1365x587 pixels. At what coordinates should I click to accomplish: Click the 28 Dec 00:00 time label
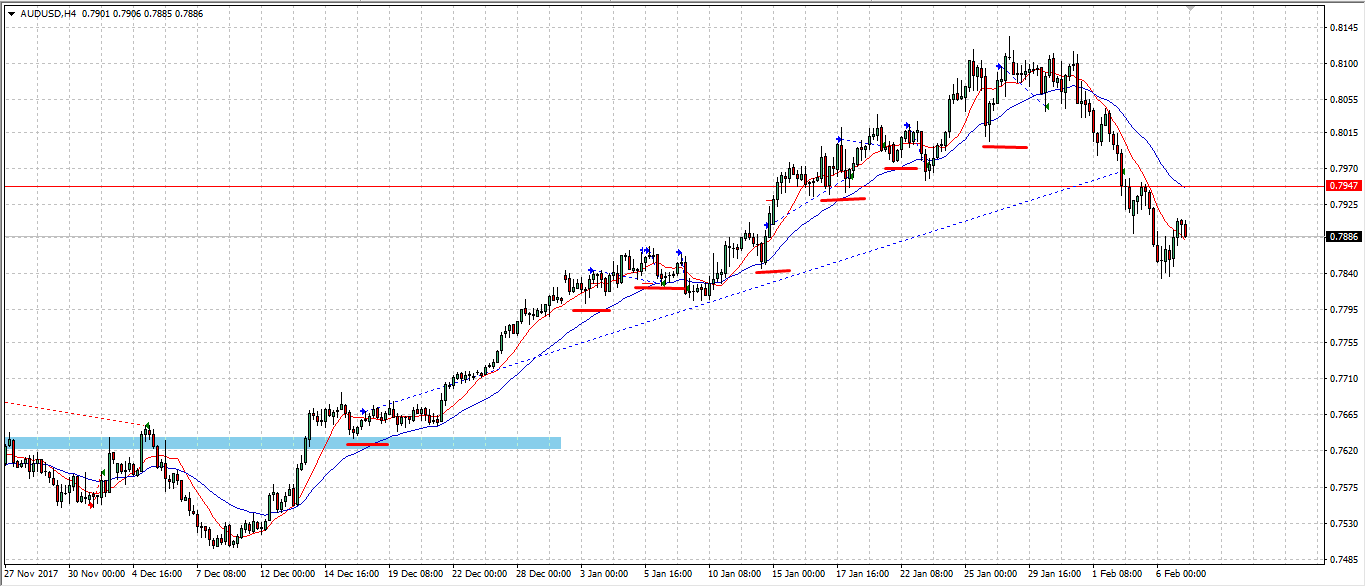tap(545, 574)
